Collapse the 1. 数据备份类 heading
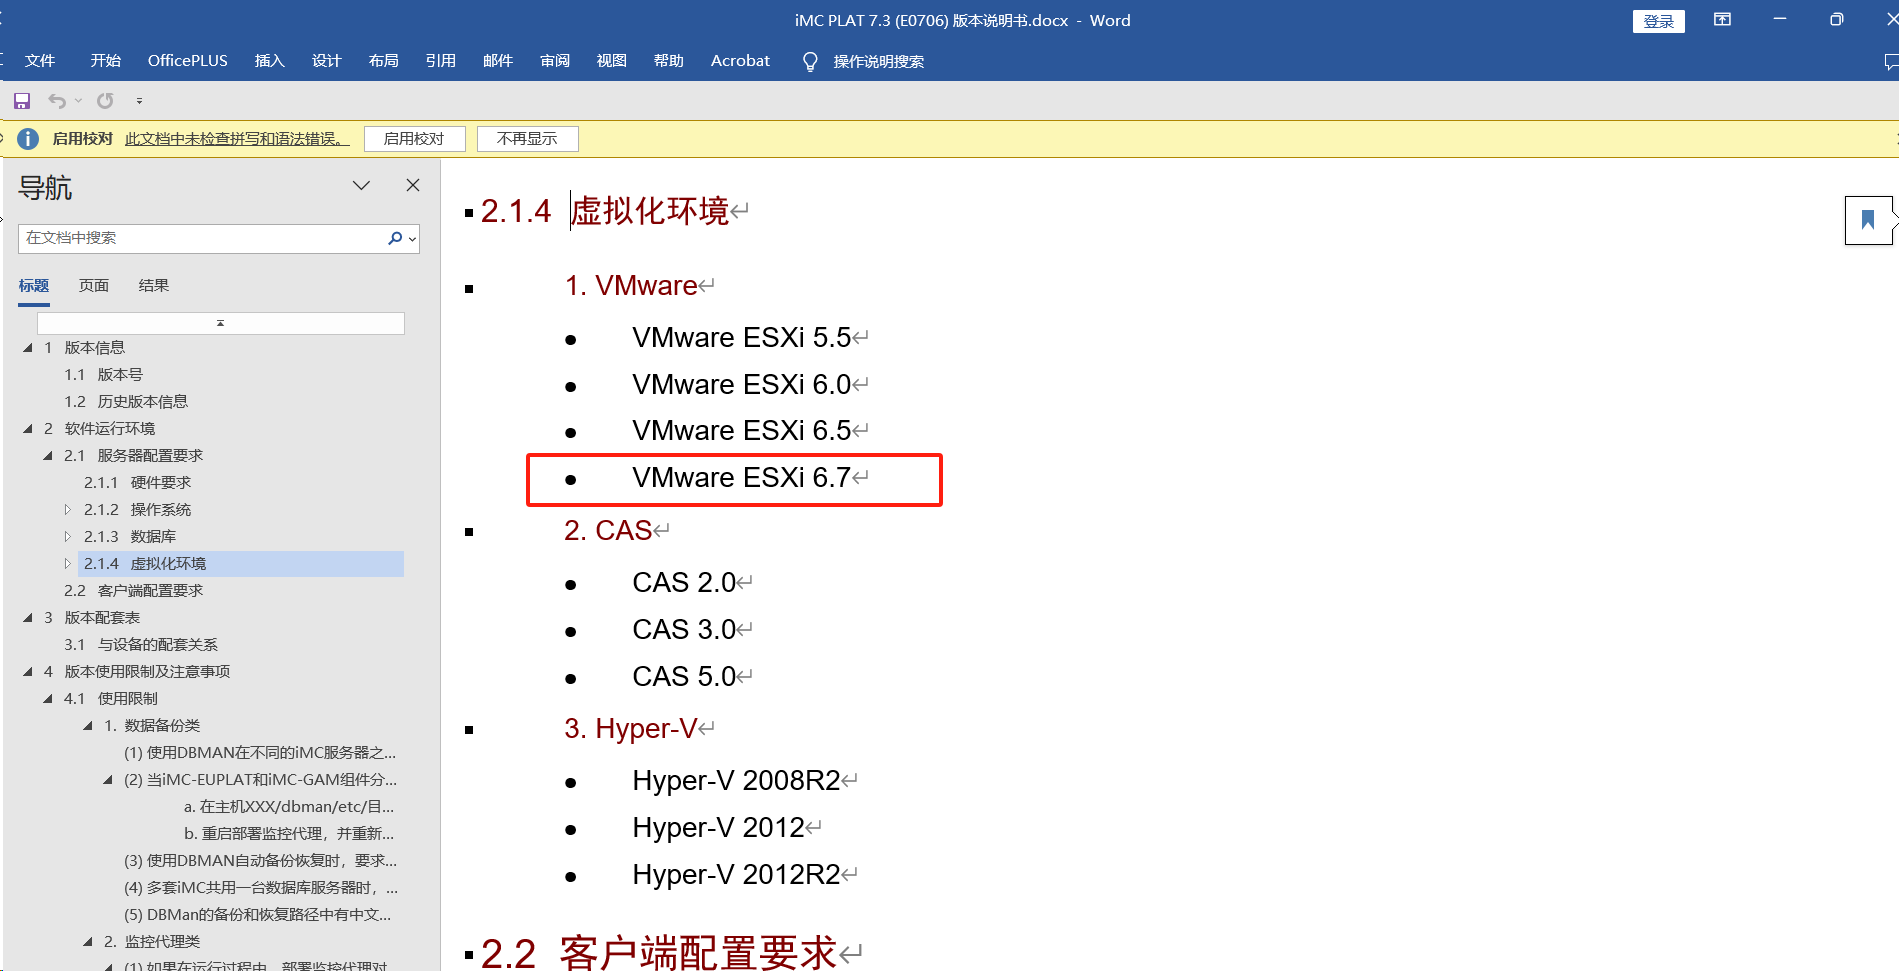Image resolution: width=1899 pixels, height=971 pixels. [x=88, y=726]
